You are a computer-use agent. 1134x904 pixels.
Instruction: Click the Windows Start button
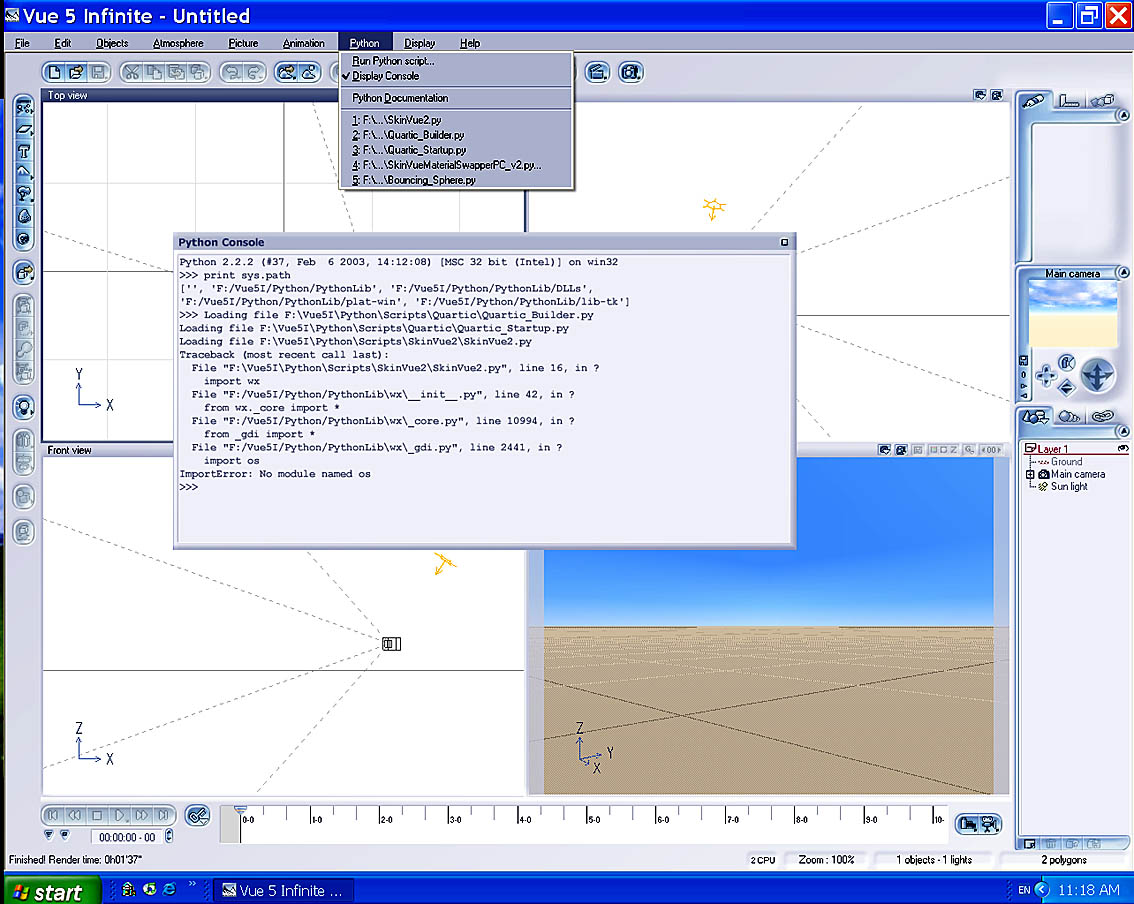[50, 890]
